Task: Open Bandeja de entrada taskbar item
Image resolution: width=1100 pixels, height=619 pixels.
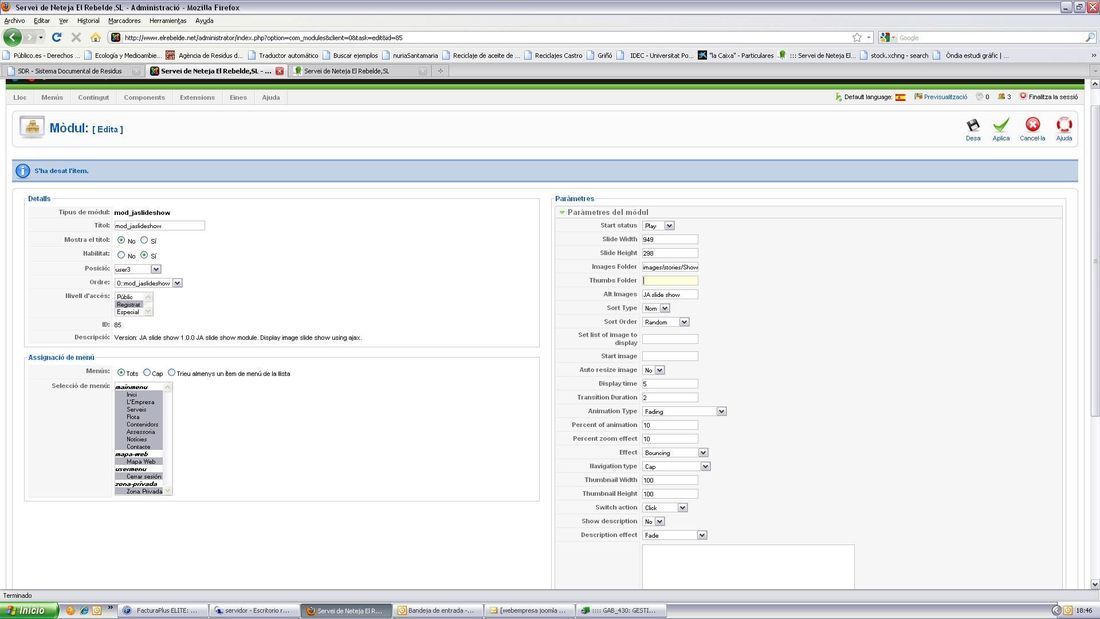Action: (436, 611)
